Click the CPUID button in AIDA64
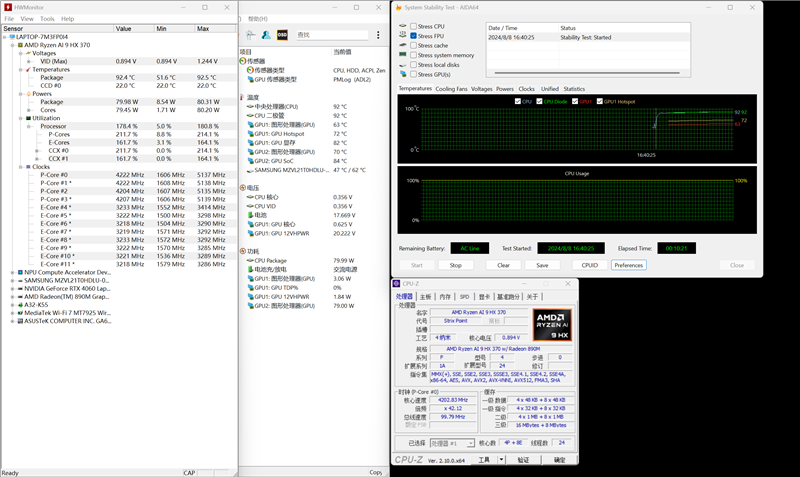 (590, 265)
